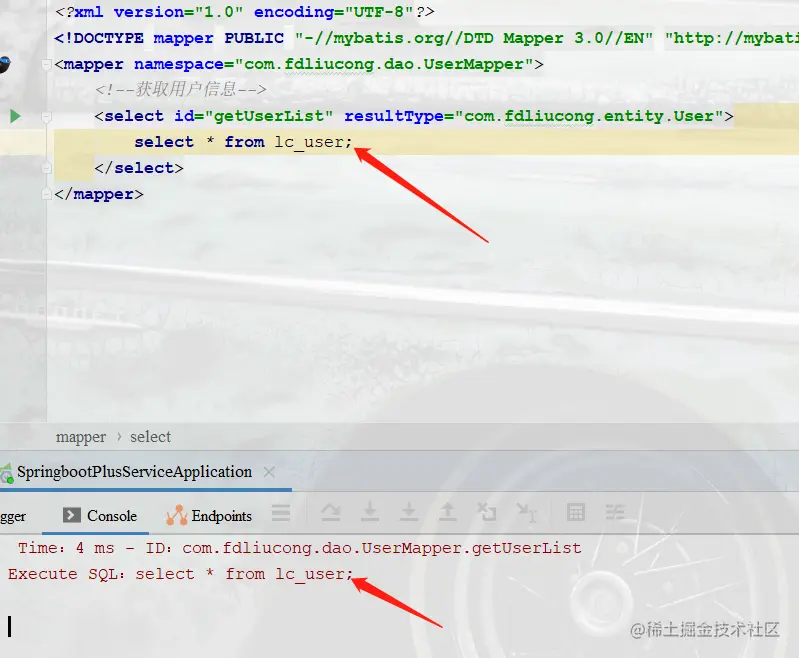Image resolution: width=799 pixels, height=658 pixels.
Task: Select the mapper breadcrumb
Action: coord(81,437)
